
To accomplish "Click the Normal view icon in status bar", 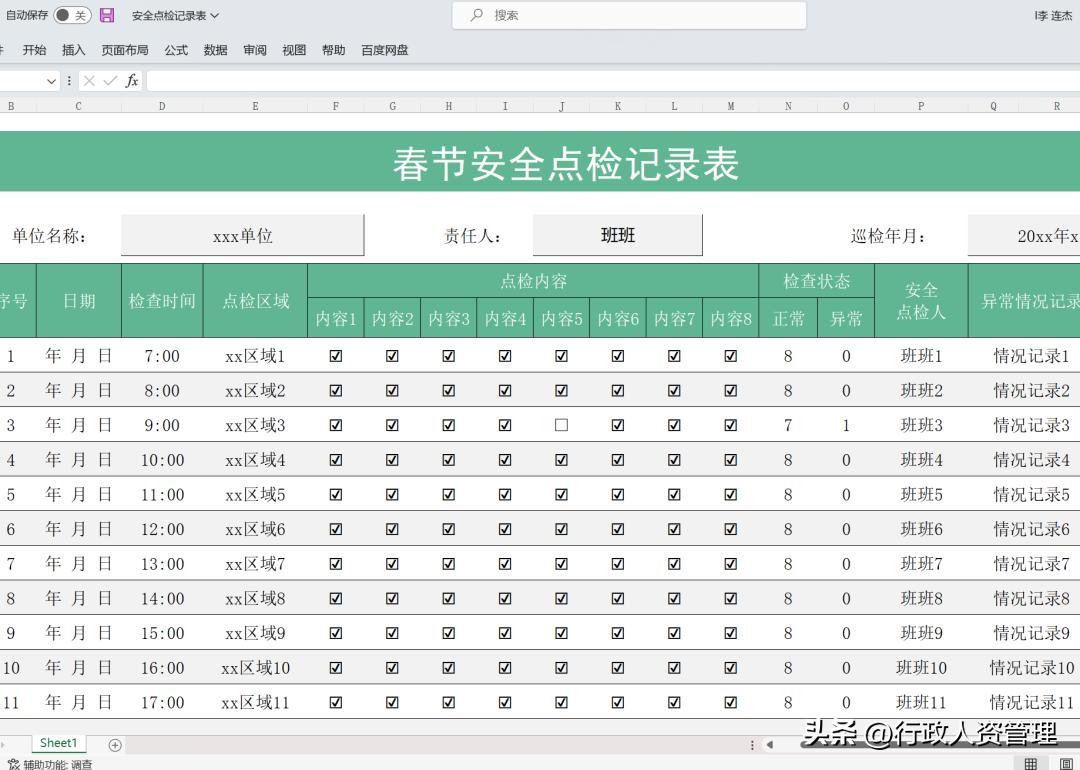I will click(1029, 763).
